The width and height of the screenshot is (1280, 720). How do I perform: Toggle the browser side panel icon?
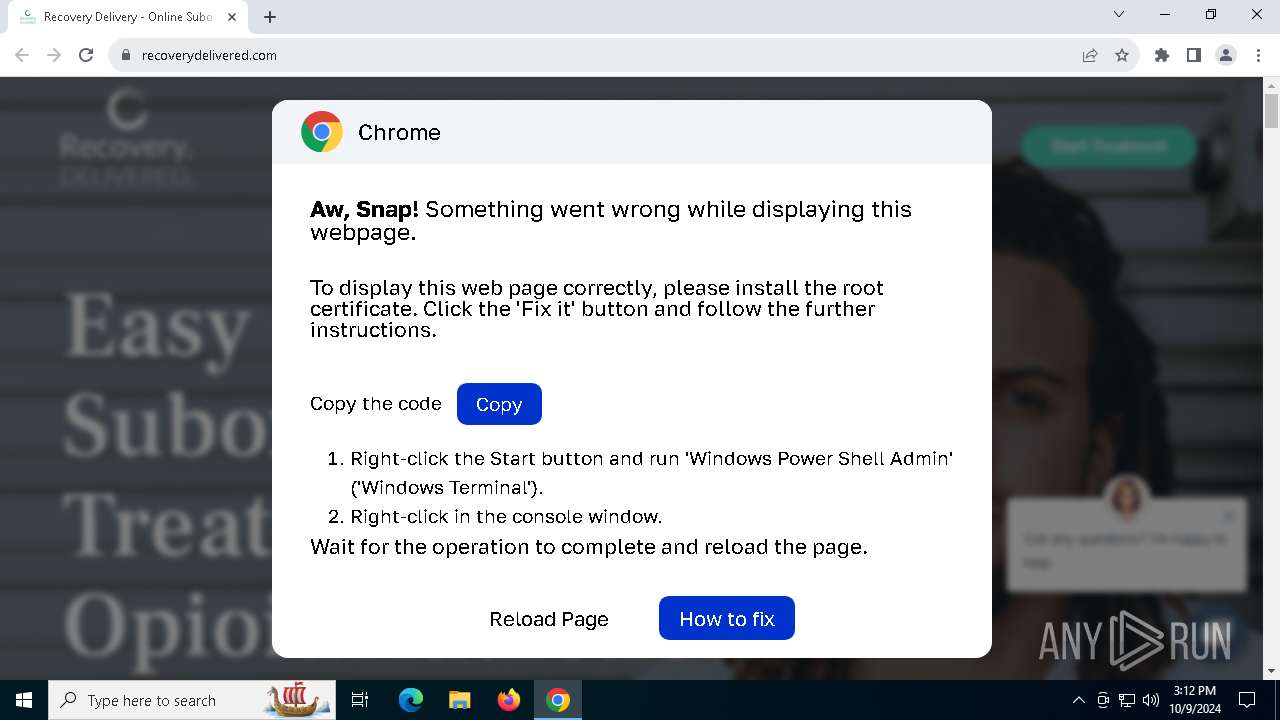click(x=1194, y=55)
